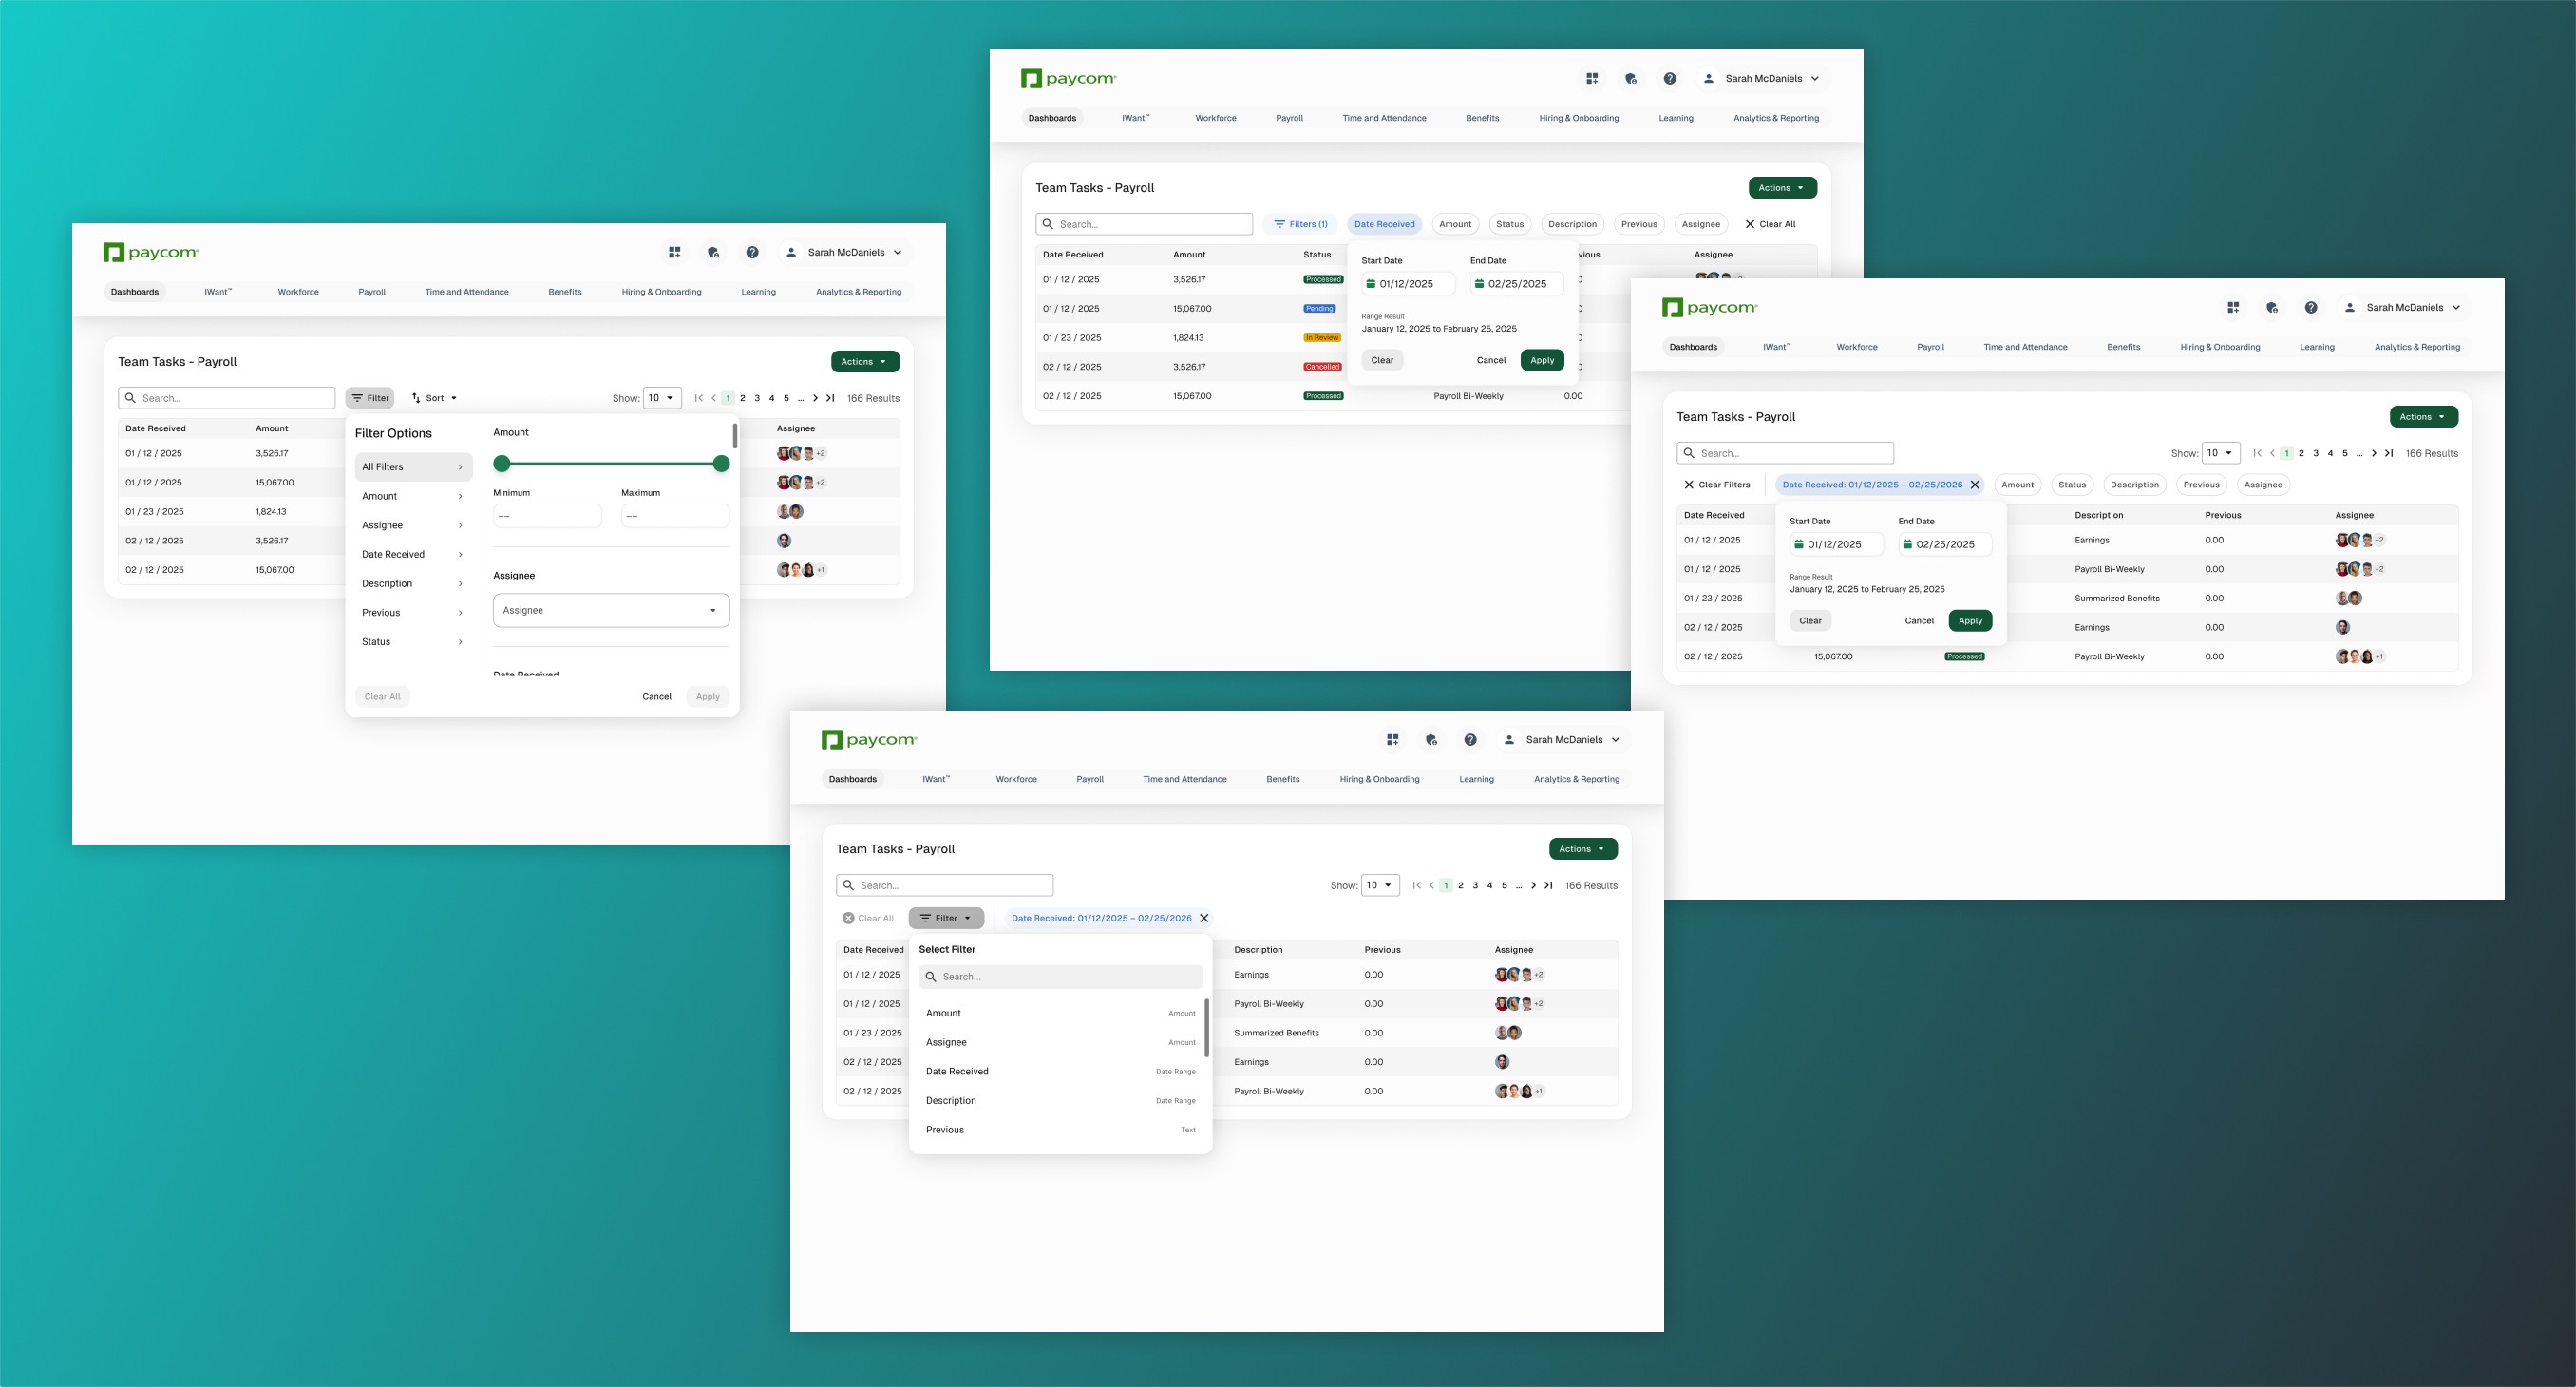This screenshot has height=1387, width=2576.
Task: Click the help question-mark icon in Filter Options window
Action: pyautogui.click(x=752, y=253)
